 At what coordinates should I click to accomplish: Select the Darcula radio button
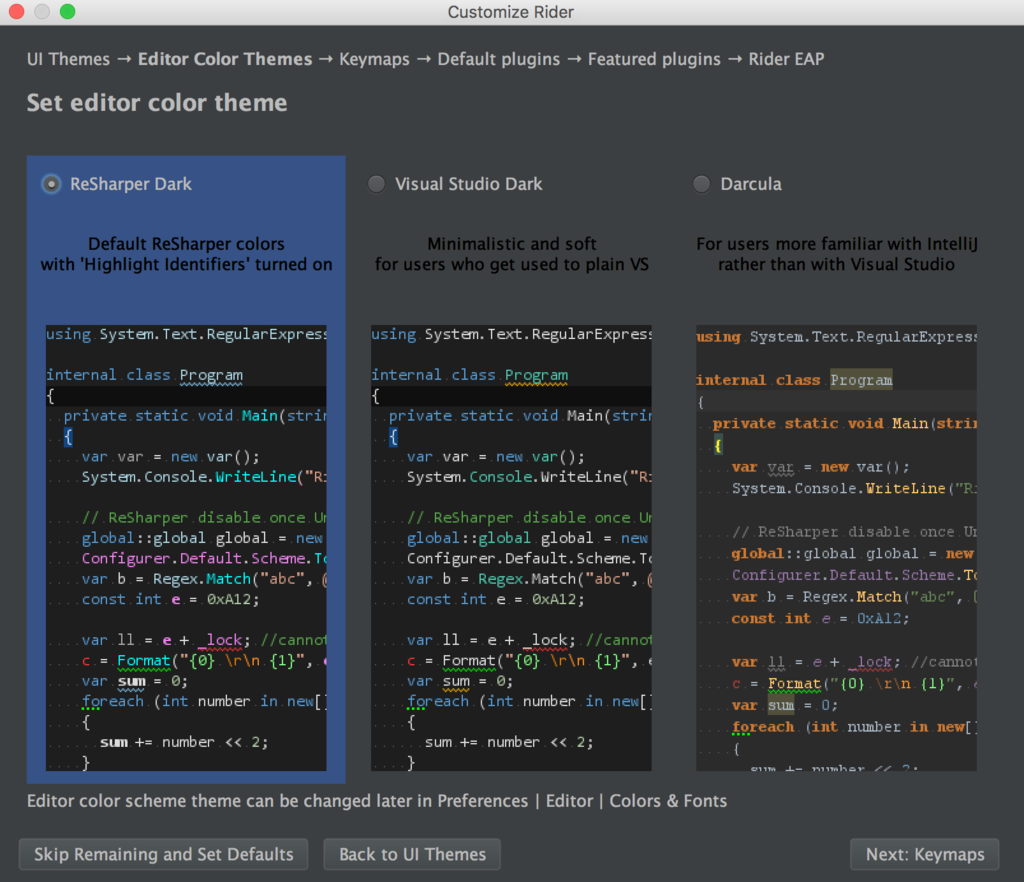pyautogui.click(x=701, y=184)
